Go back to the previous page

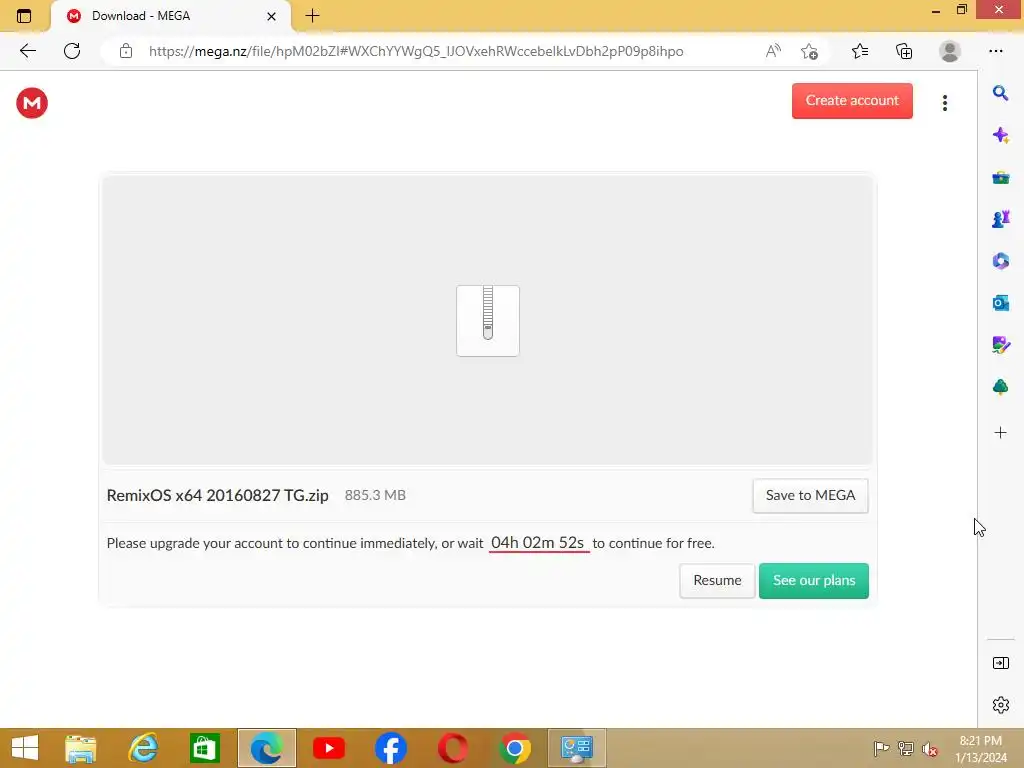pyautogui.click(x=27, y=51)
